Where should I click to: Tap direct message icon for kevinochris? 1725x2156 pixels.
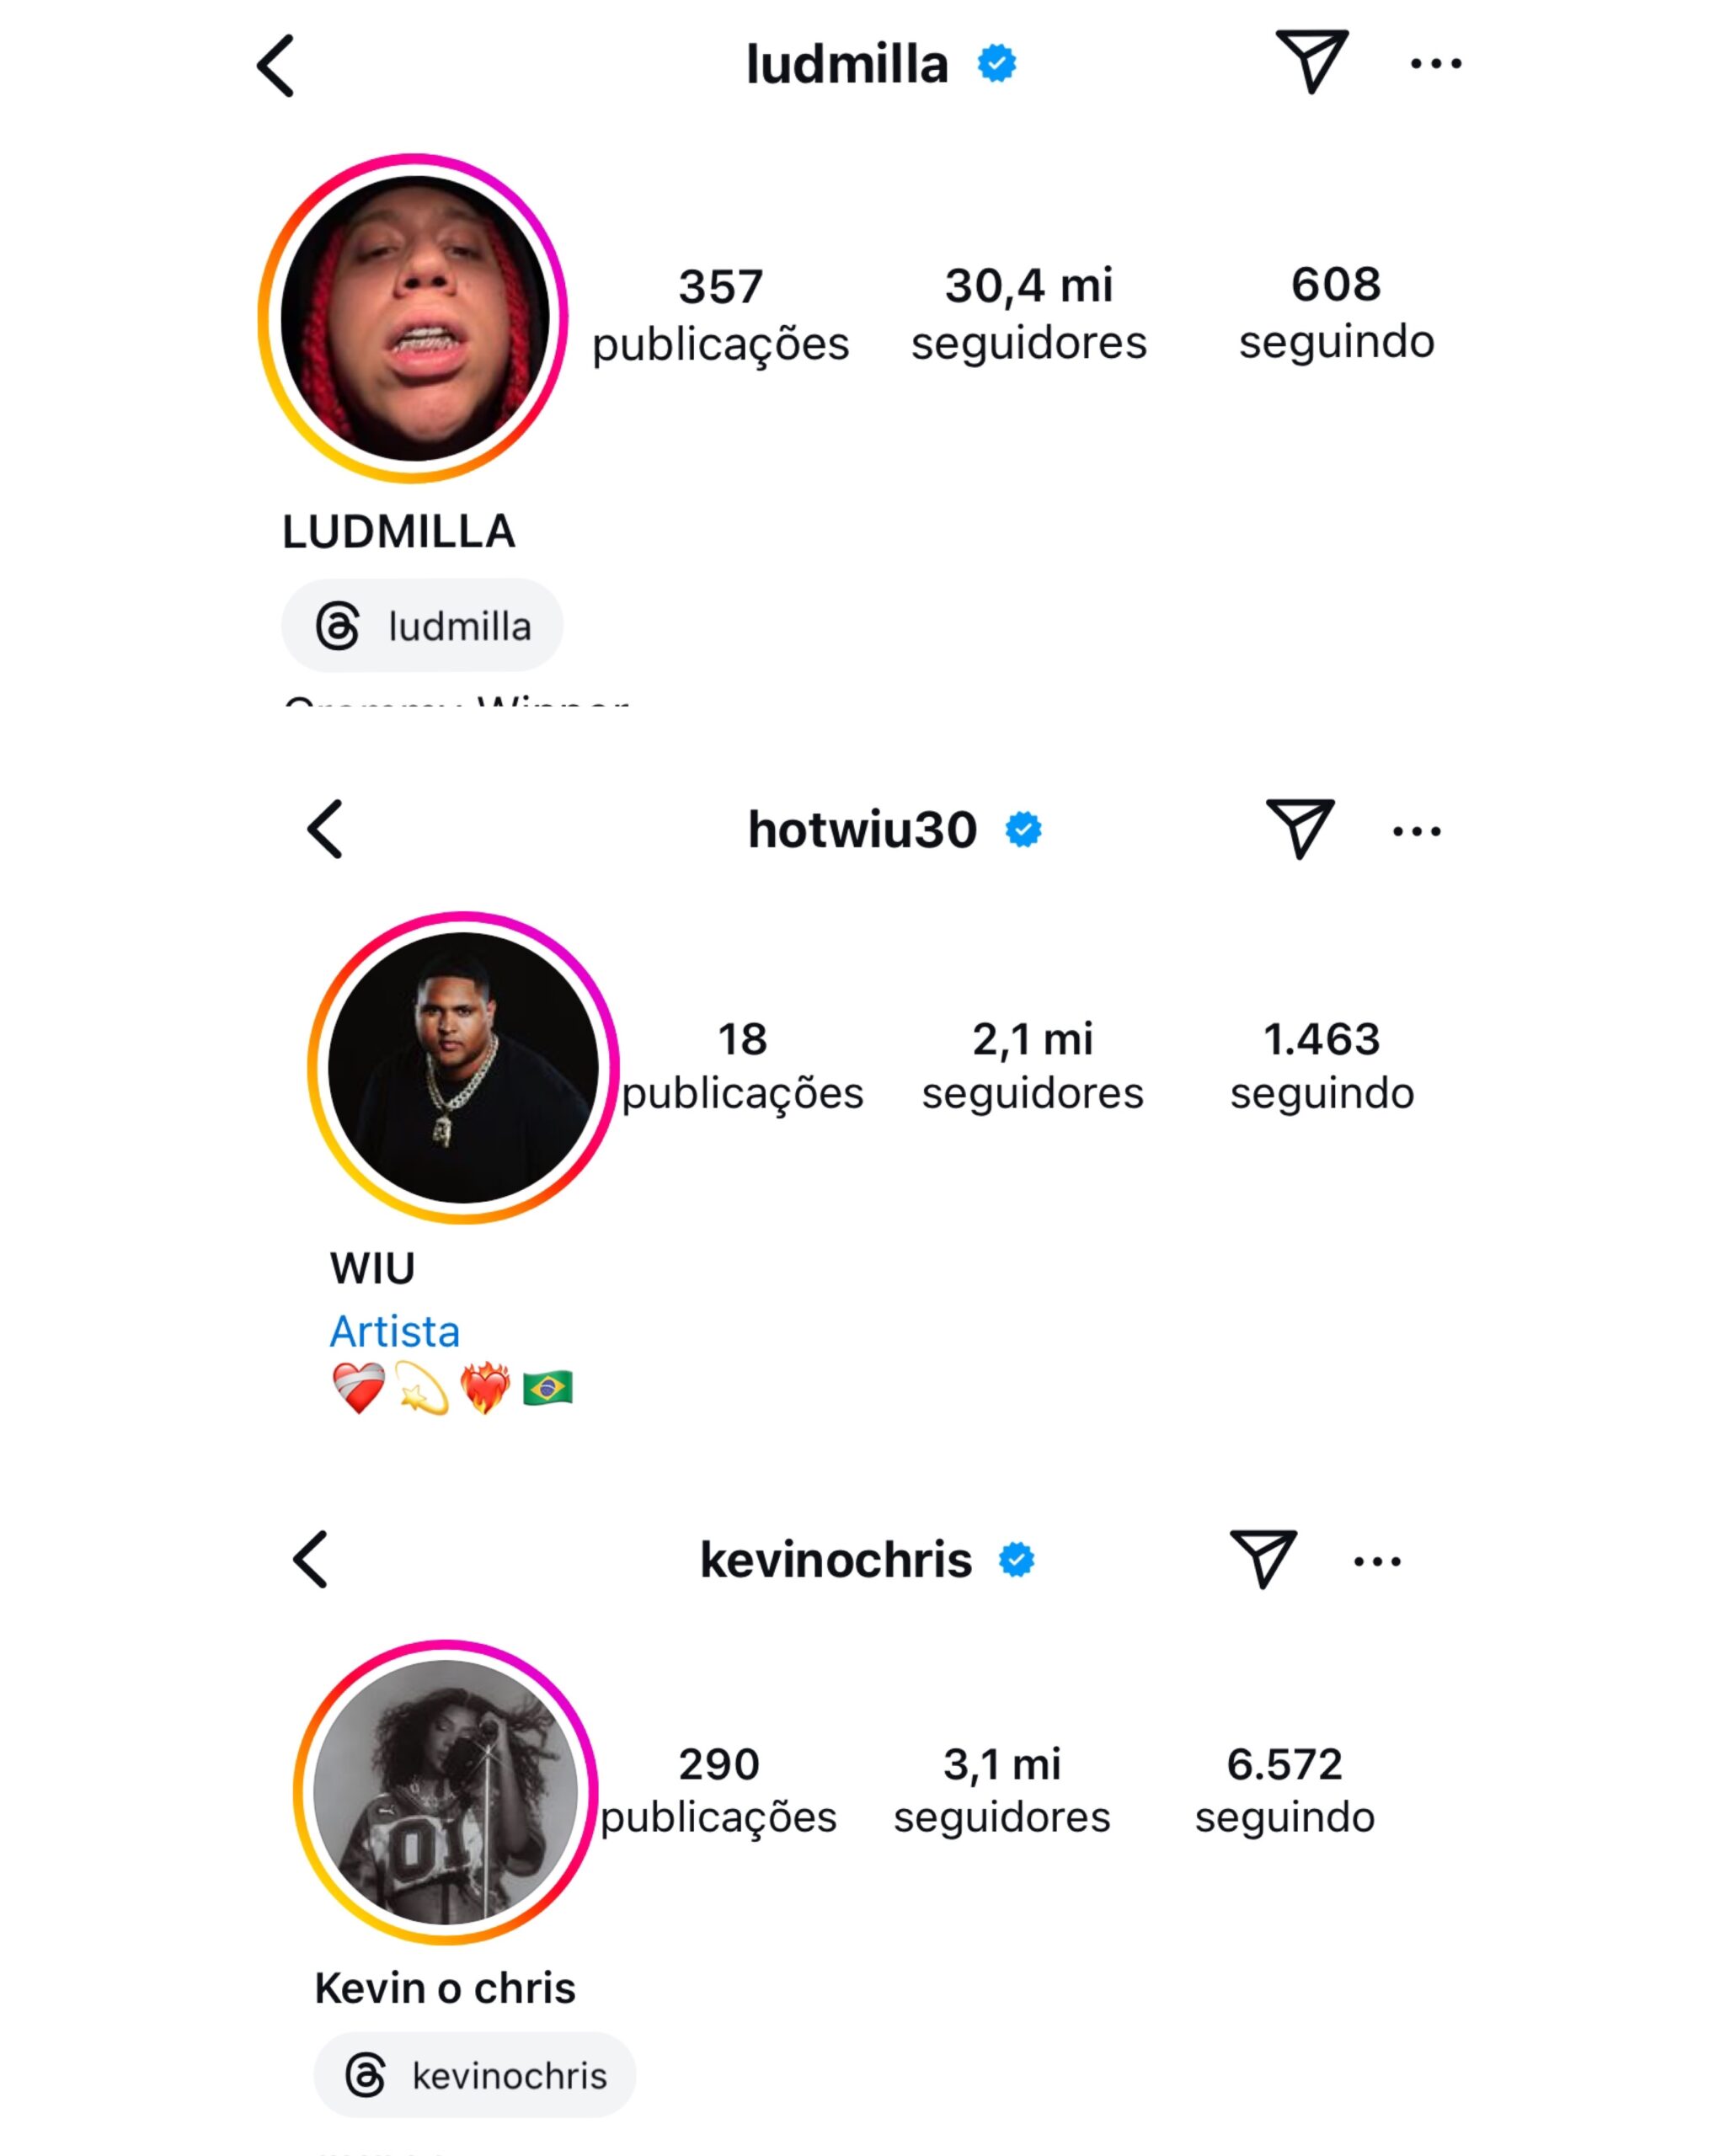1263,1558
